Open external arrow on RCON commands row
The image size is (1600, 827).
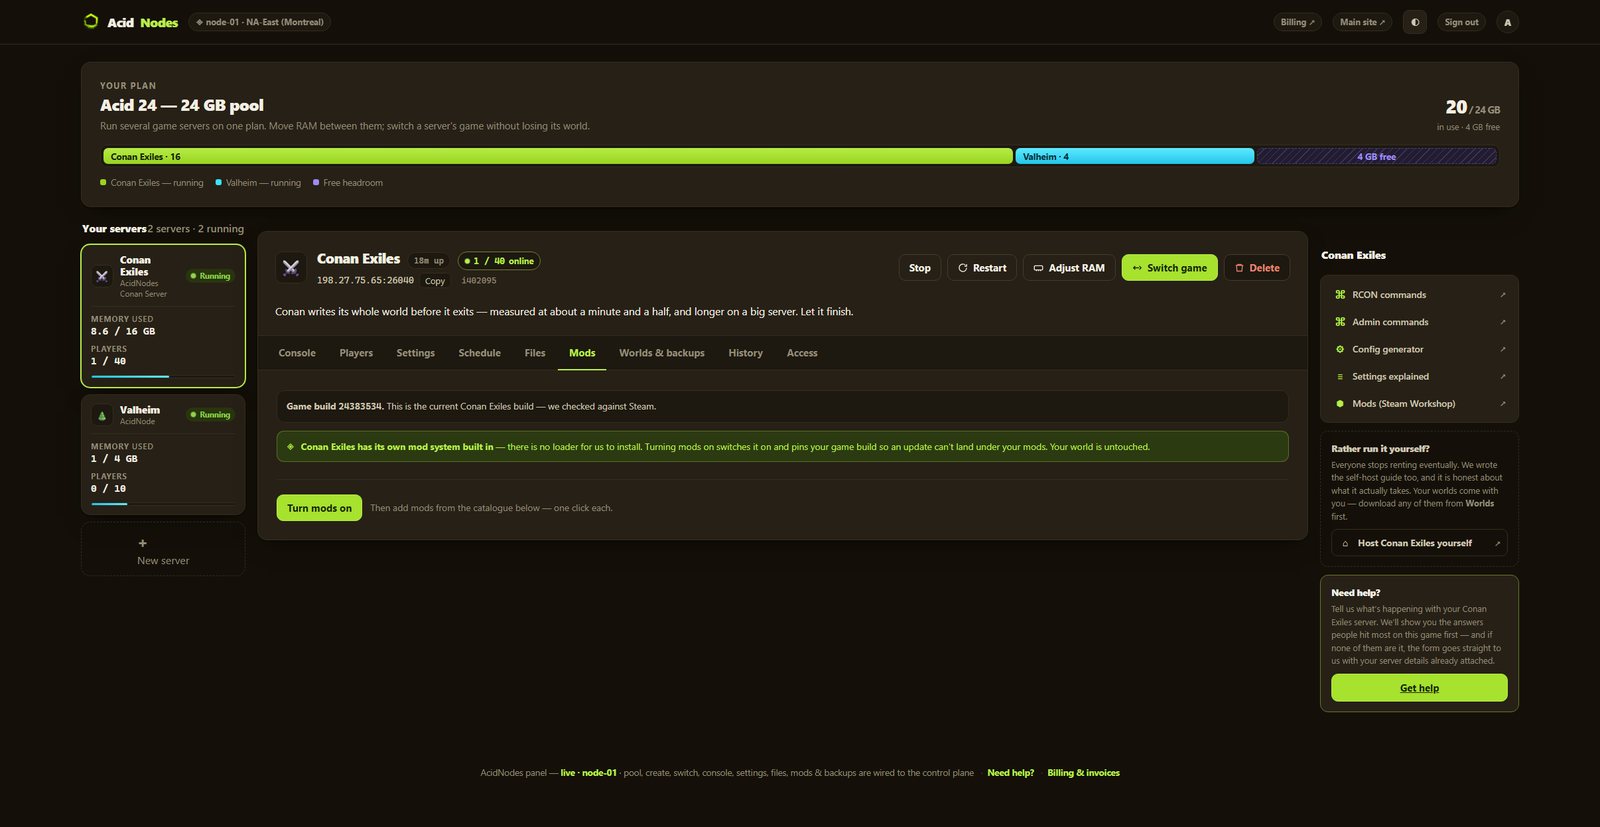coord(1502,295)
